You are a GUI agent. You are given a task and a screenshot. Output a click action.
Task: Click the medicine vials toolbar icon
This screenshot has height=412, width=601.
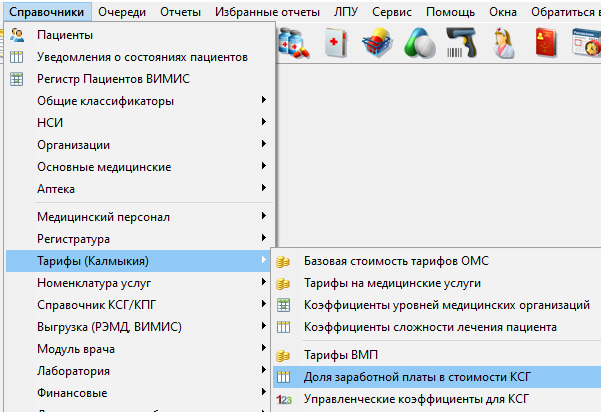(294, 43)
